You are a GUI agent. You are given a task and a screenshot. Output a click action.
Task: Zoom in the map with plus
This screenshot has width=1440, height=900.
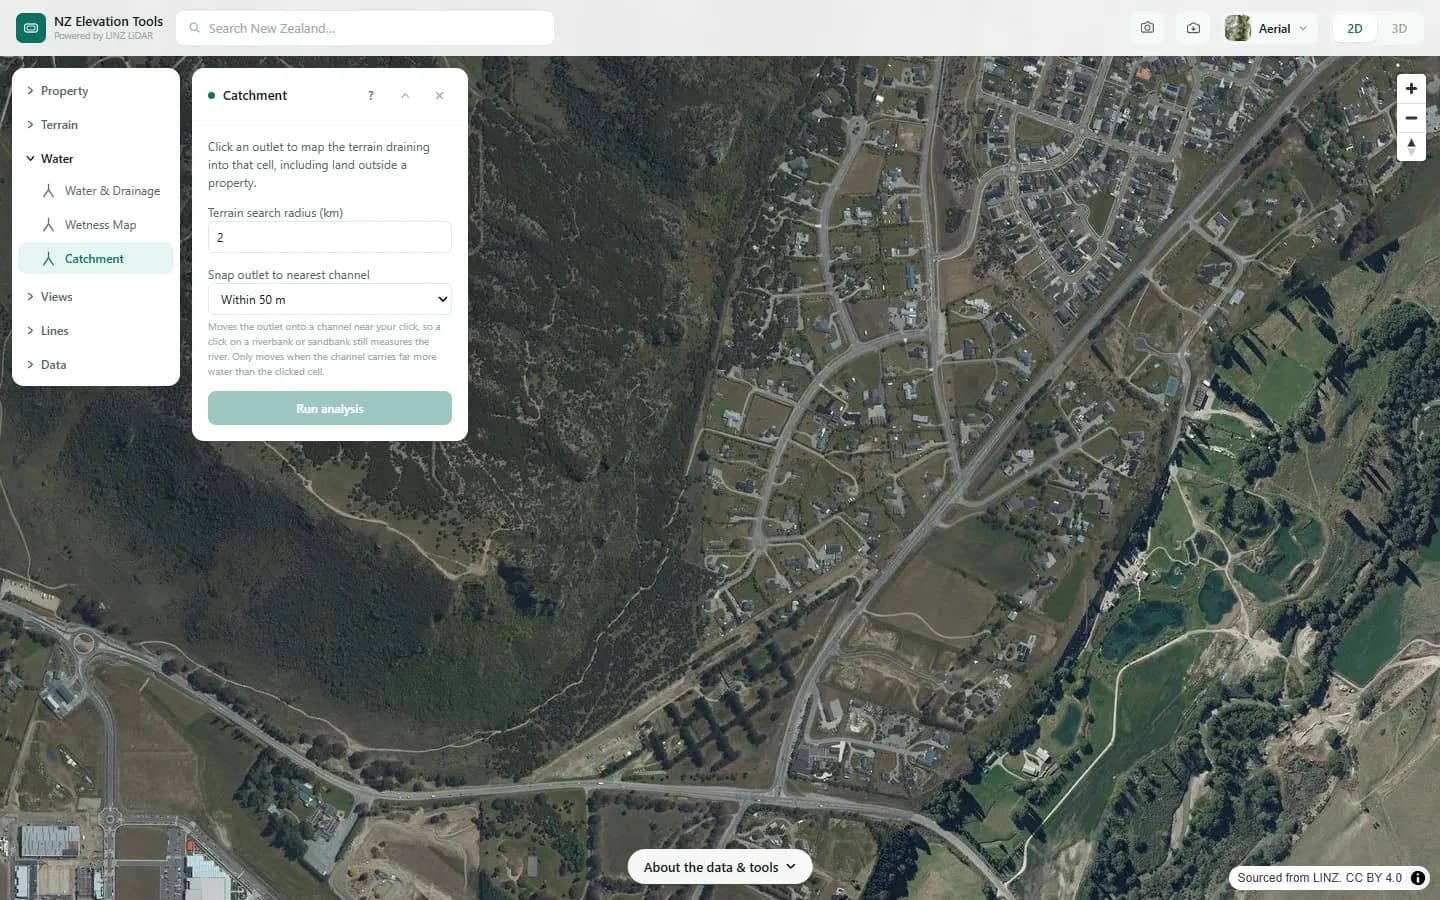pyautogui.click(x=1411, y=88)
